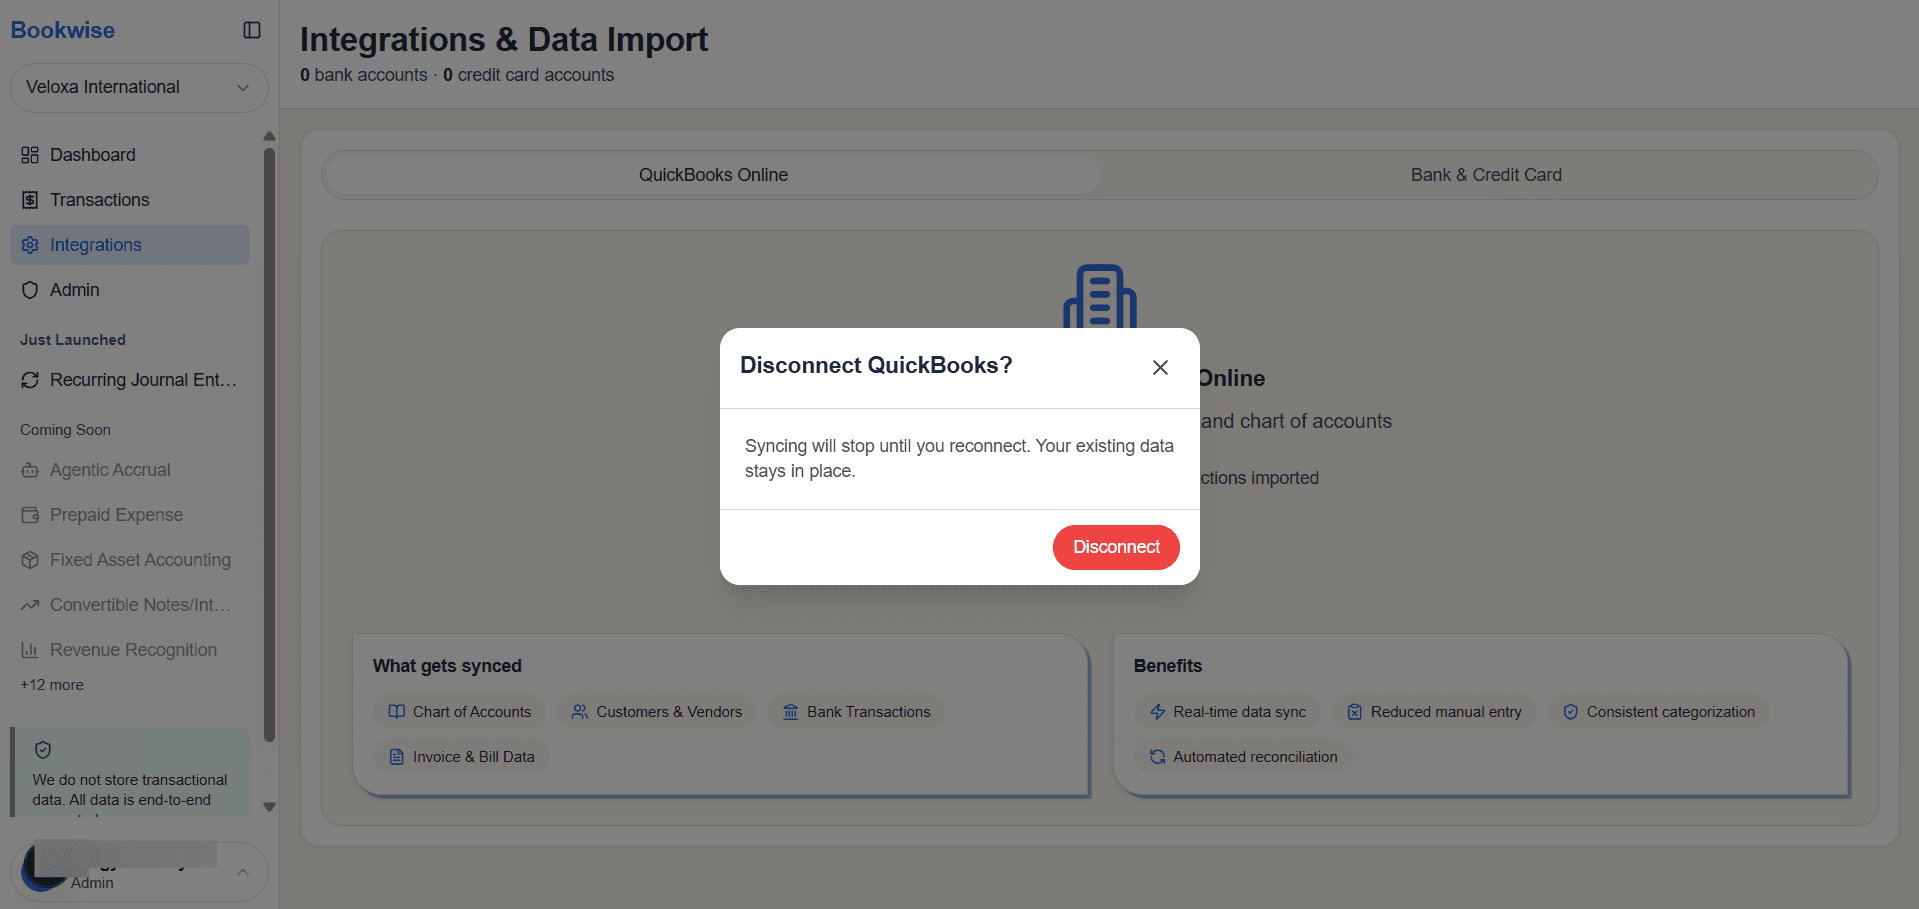Image resolution: width=1919 pixels, height=909 pixels.
Task: Click the 0 credit card accounts text
Action: (528, 75)
